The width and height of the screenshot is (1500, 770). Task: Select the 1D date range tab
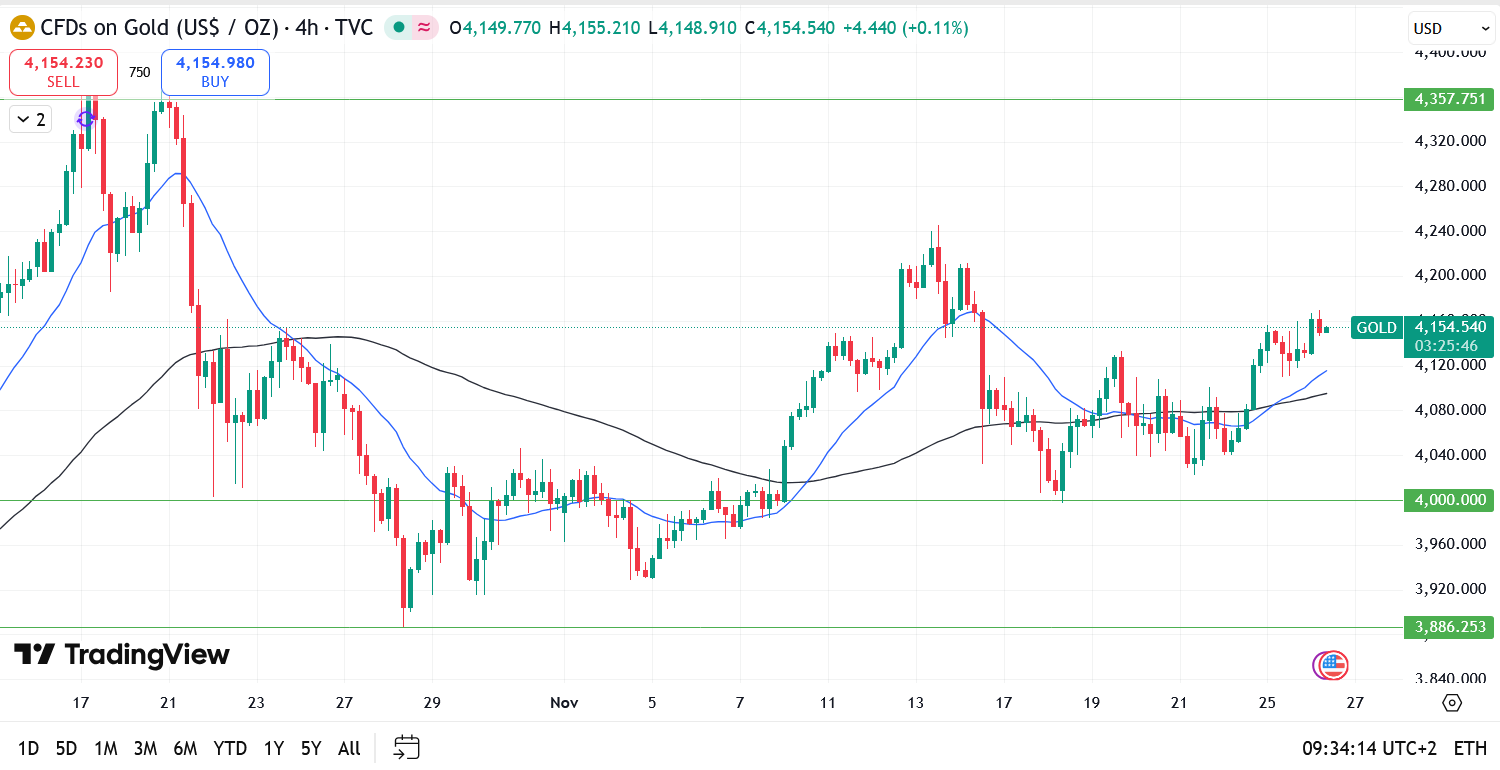(x=29, y=748)
